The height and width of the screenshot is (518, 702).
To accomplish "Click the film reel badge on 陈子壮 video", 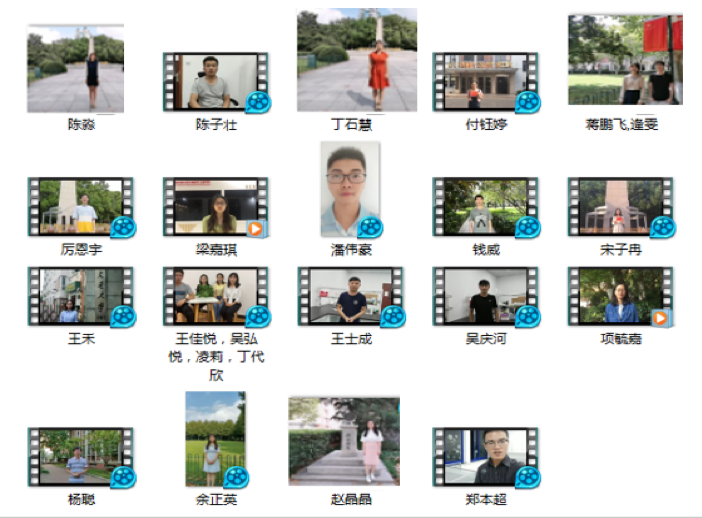I will tap(259, 102).
